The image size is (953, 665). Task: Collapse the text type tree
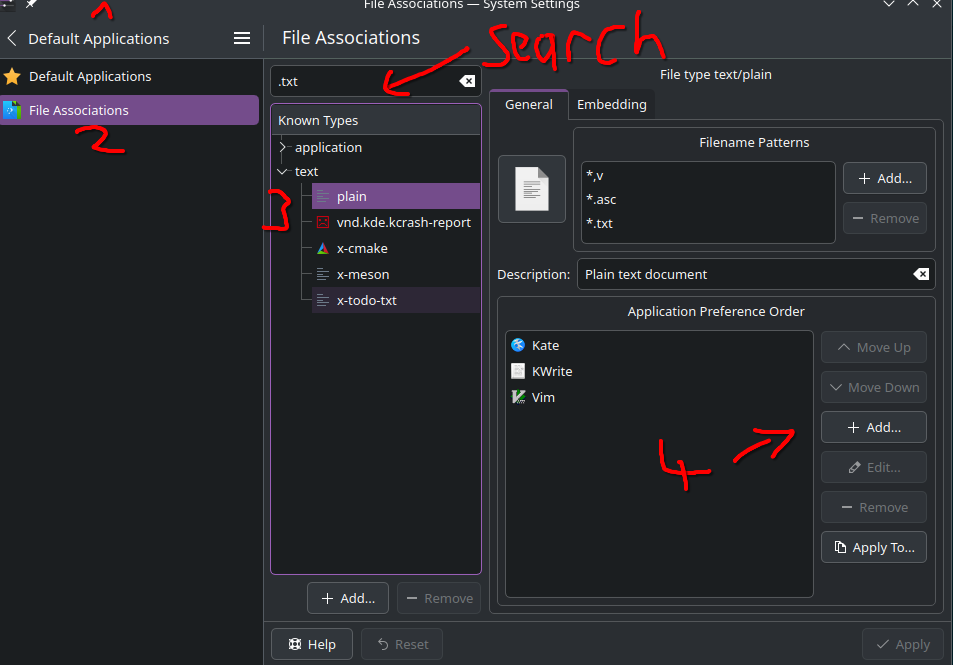282,171
